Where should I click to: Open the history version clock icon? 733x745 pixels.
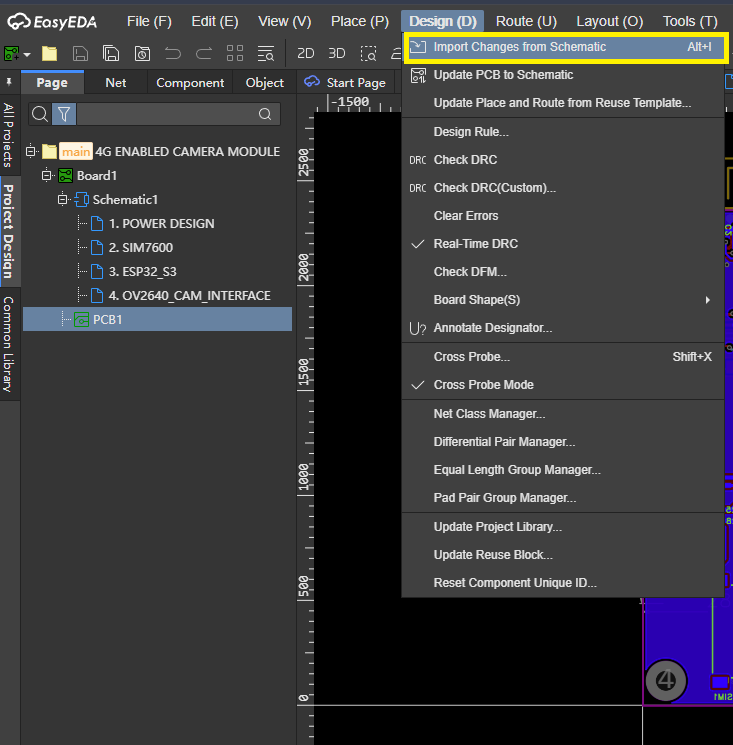tap(142, 54)
